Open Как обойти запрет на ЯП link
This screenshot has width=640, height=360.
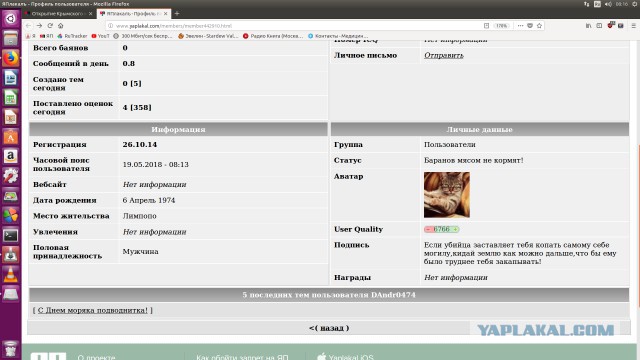[242, 357]
